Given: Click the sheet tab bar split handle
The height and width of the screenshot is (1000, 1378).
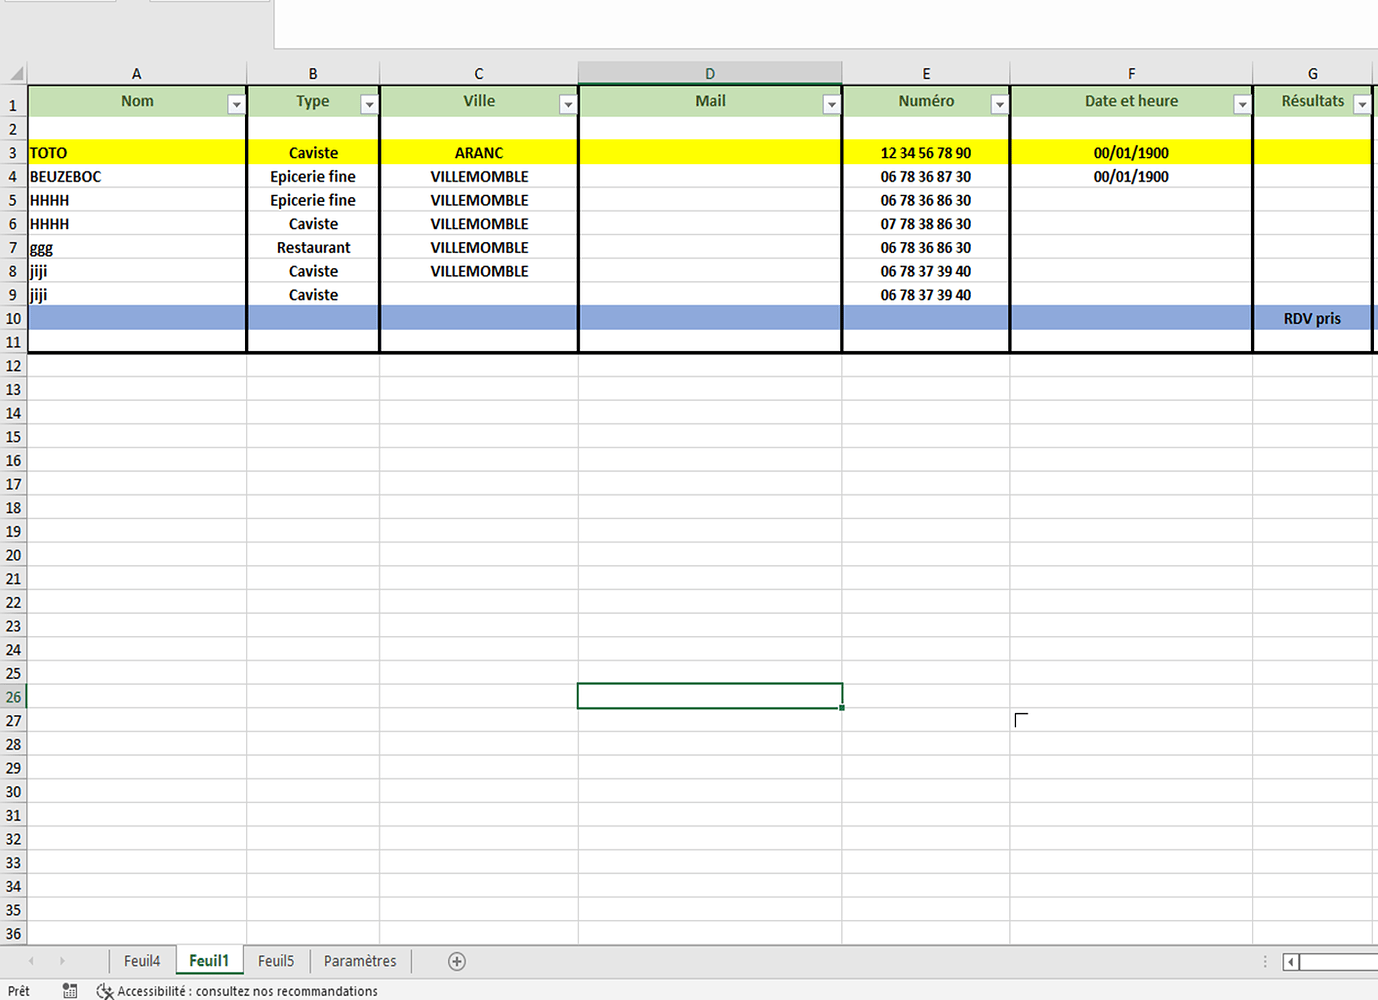Looking at the screenshot, I should point(1265,962).
